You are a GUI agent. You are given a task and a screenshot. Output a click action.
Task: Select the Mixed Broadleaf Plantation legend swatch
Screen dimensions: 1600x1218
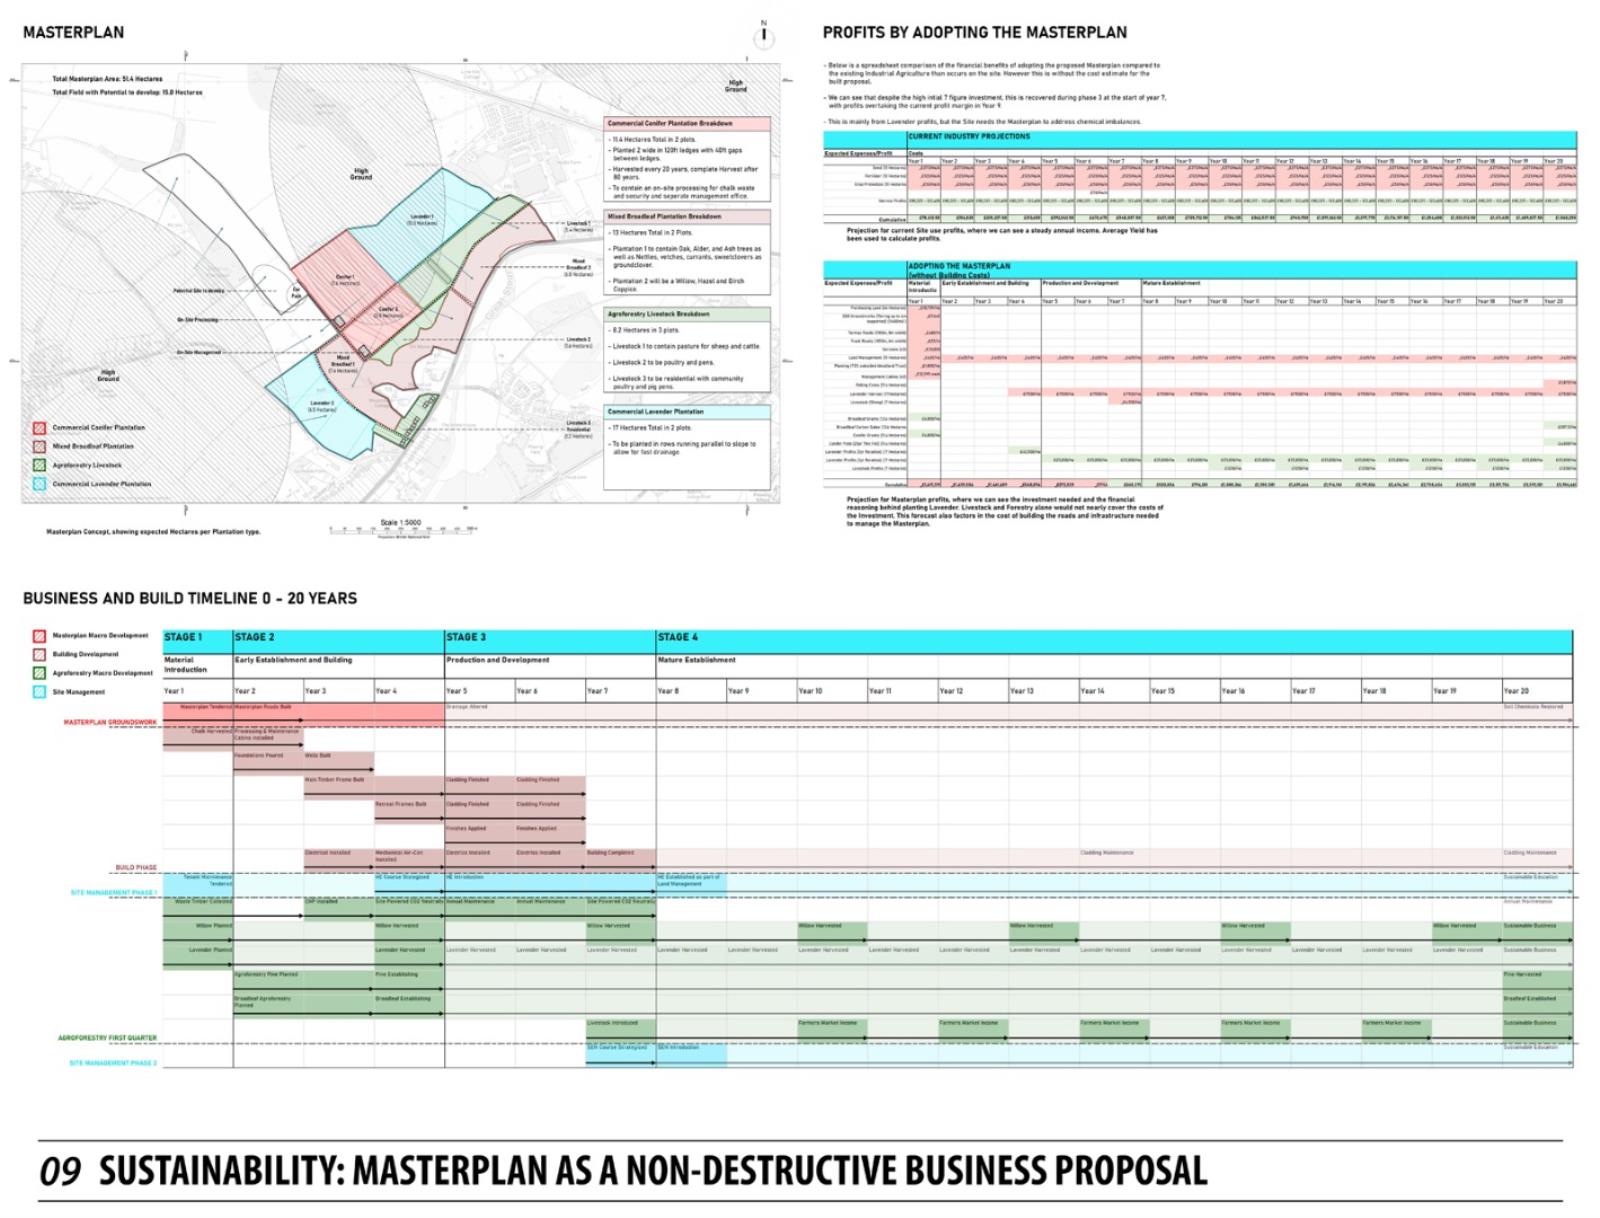[39, 447]
